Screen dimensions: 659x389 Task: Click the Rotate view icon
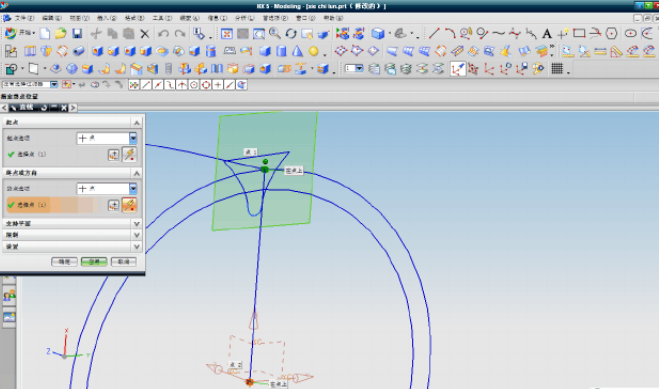click(x=291, y=34)
